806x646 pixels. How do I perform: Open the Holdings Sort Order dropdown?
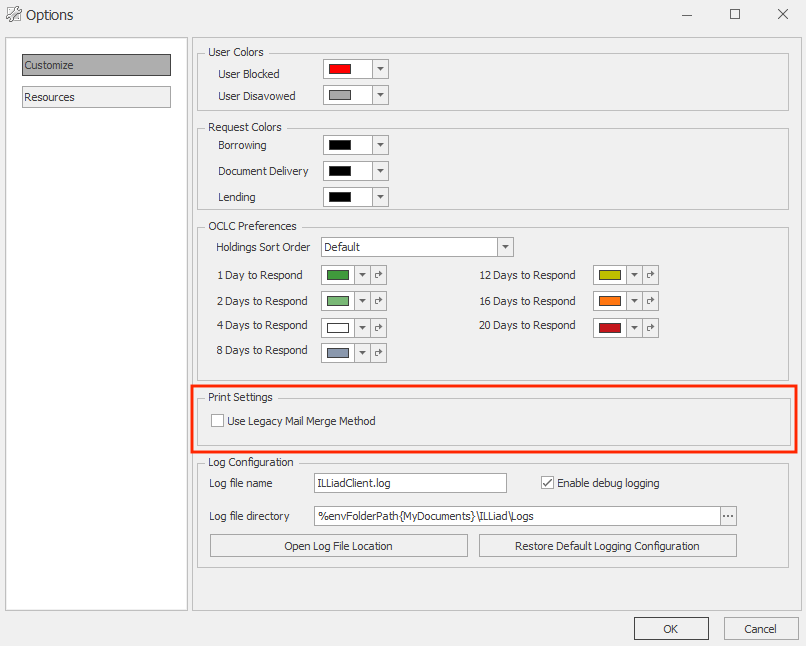pos(505,247)
